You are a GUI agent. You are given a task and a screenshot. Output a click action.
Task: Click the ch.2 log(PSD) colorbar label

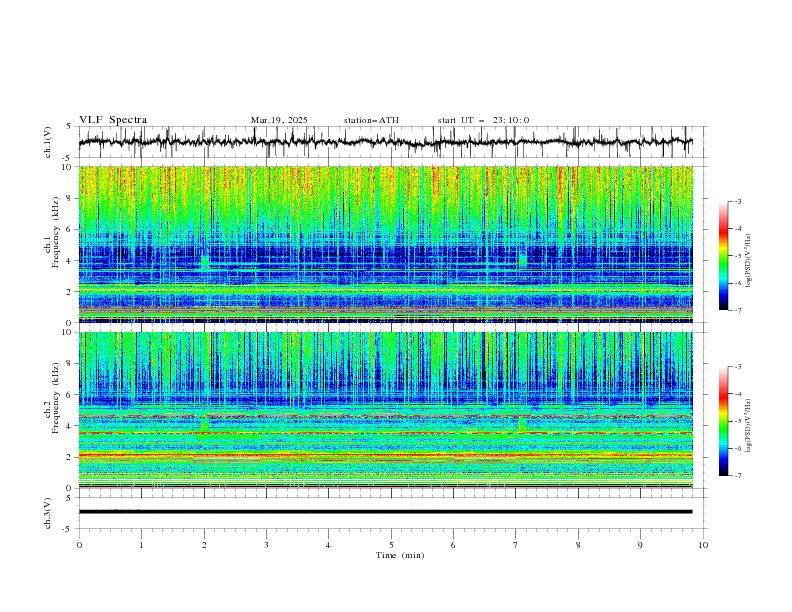click(749, 425)
